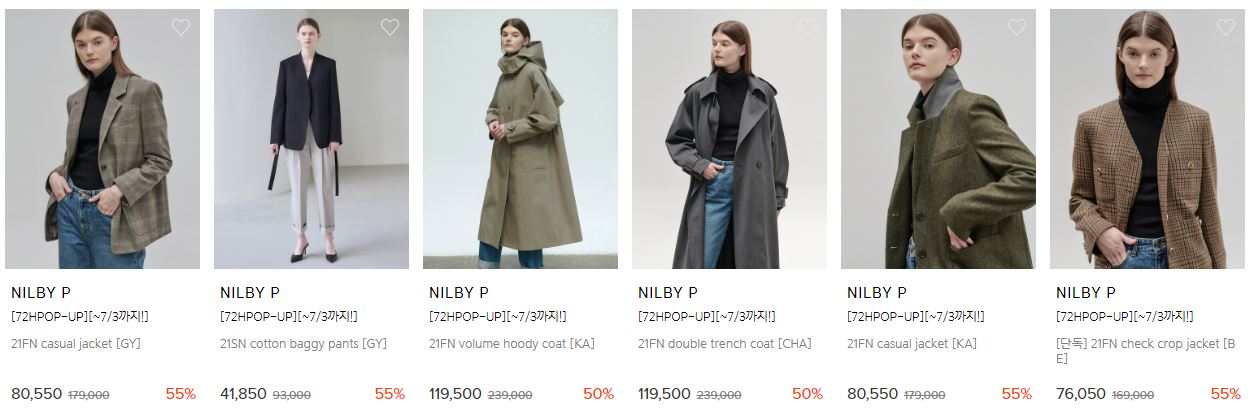The height and width of the screenshot is (412, 1255).
Task: Favorite the casual jacket [GY] with heart icon
Action: tap(181, 28)
